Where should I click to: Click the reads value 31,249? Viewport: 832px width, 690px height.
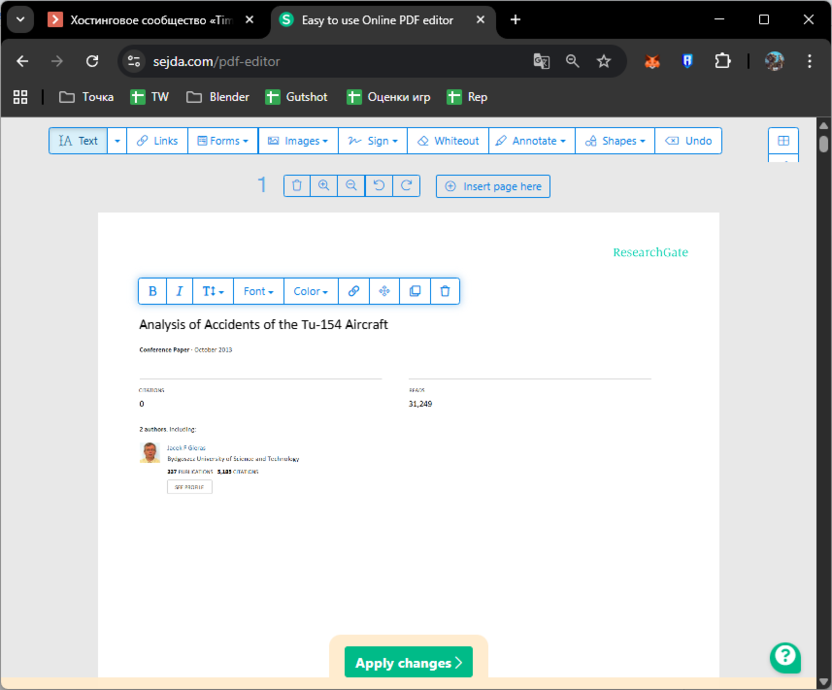point(420,404)
